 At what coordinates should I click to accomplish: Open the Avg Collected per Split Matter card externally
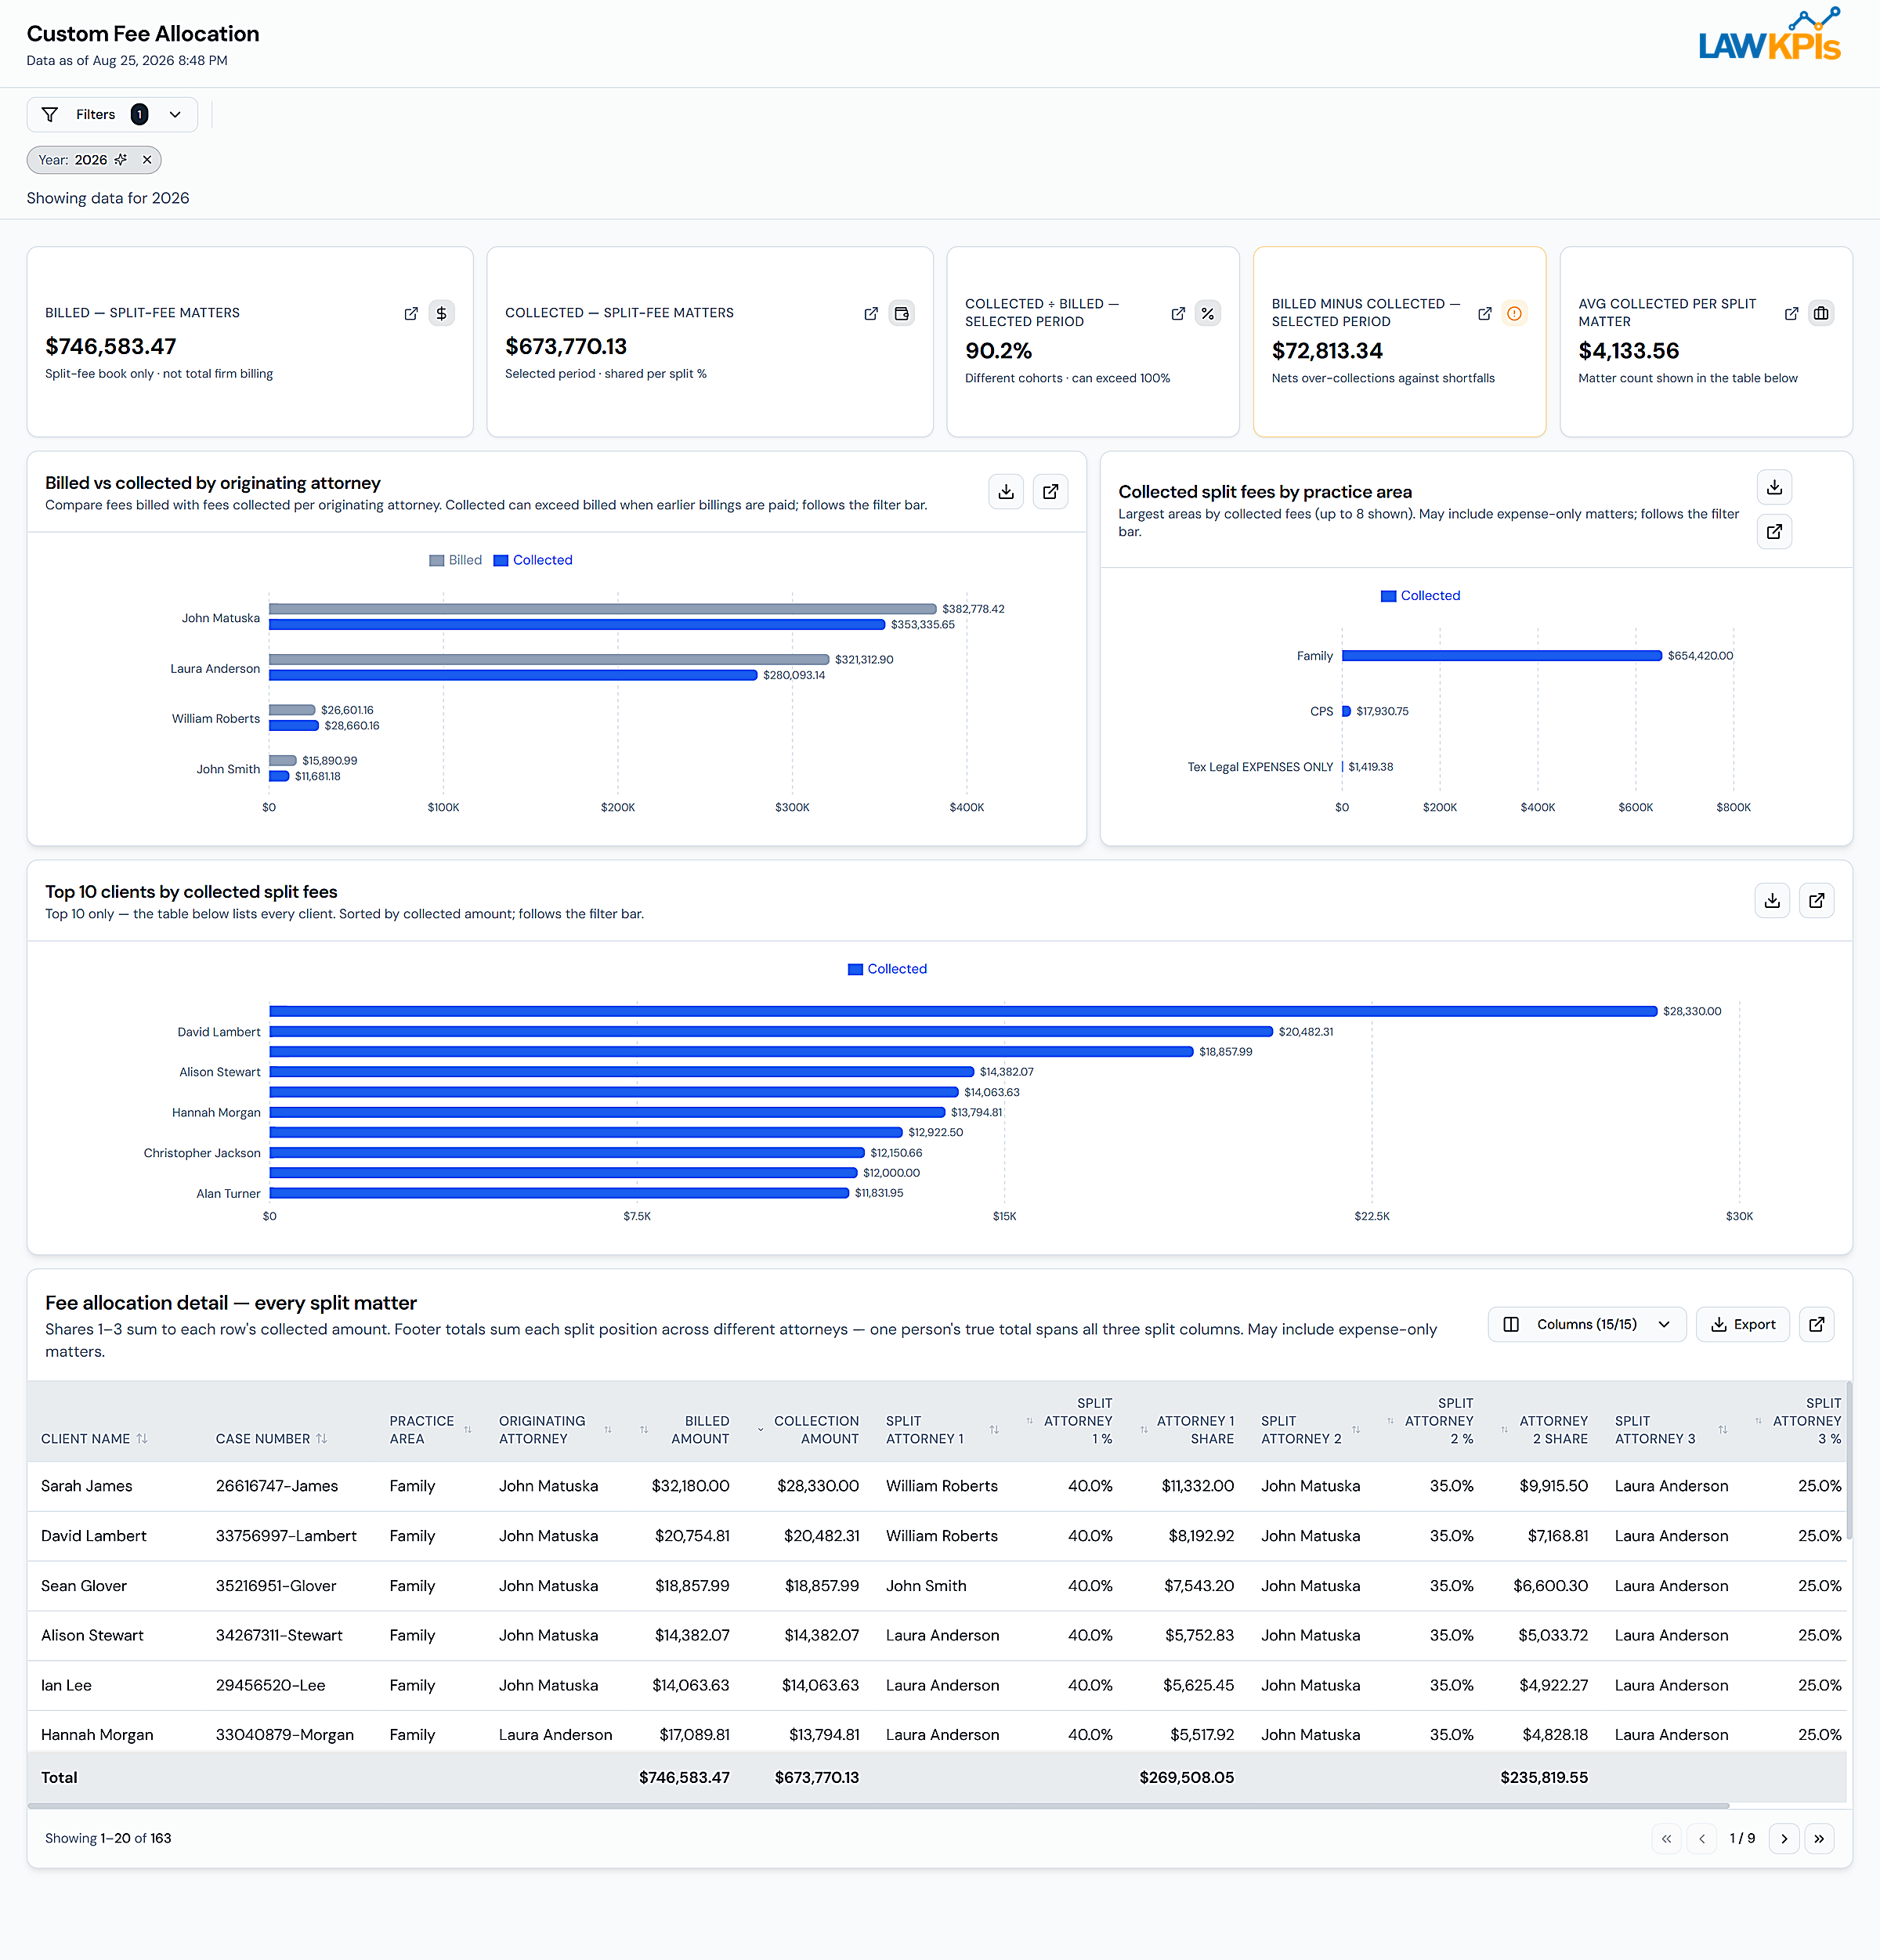pos(1791,313)
